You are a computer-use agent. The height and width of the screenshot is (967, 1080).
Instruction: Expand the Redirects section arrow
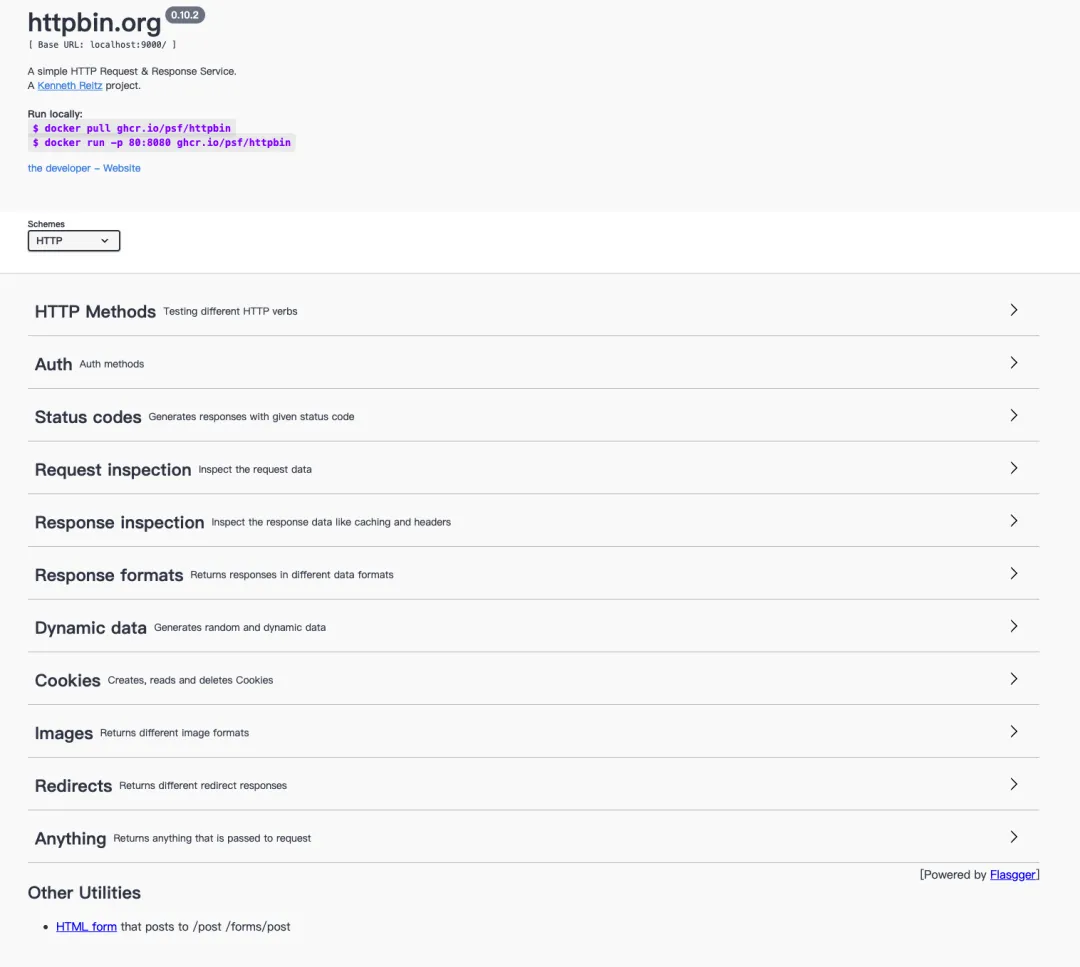[x=1013, y=784]
